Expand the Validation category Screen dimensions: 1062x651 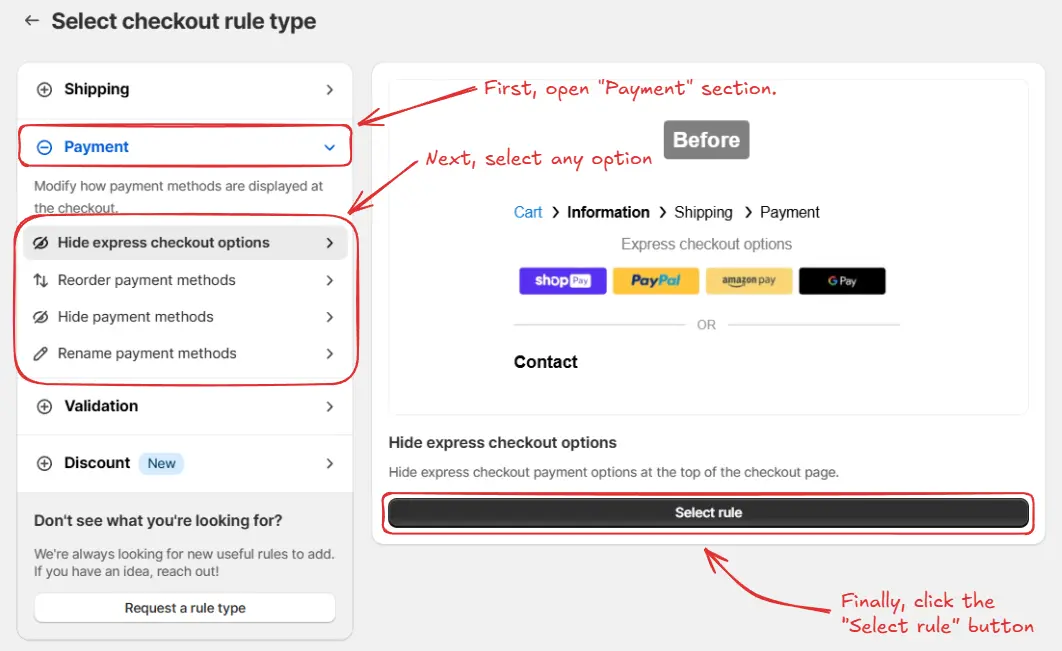(184, 406)
